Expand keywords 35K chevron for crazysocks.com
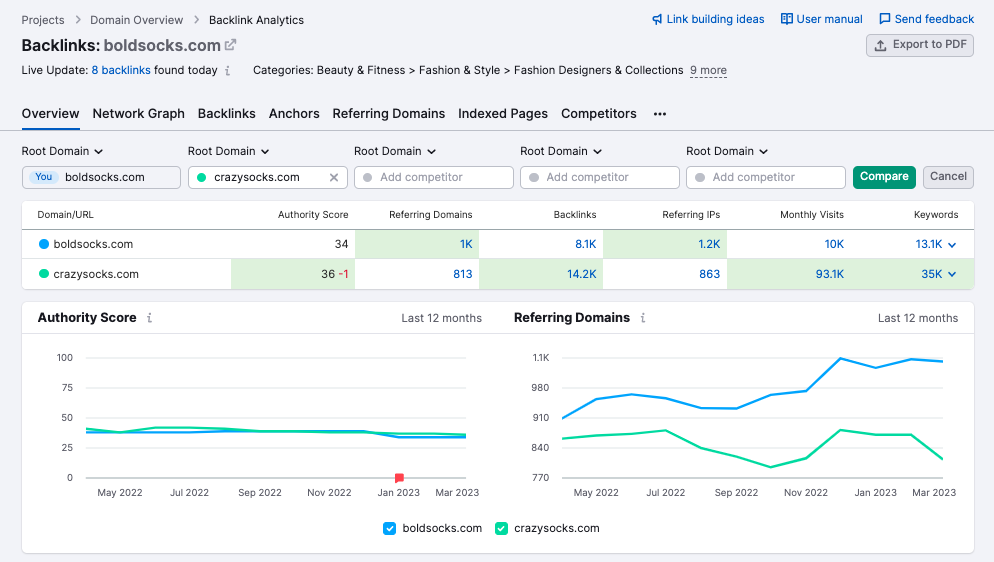The width and height of the screenshot is (994, 562). click(952, 274)
